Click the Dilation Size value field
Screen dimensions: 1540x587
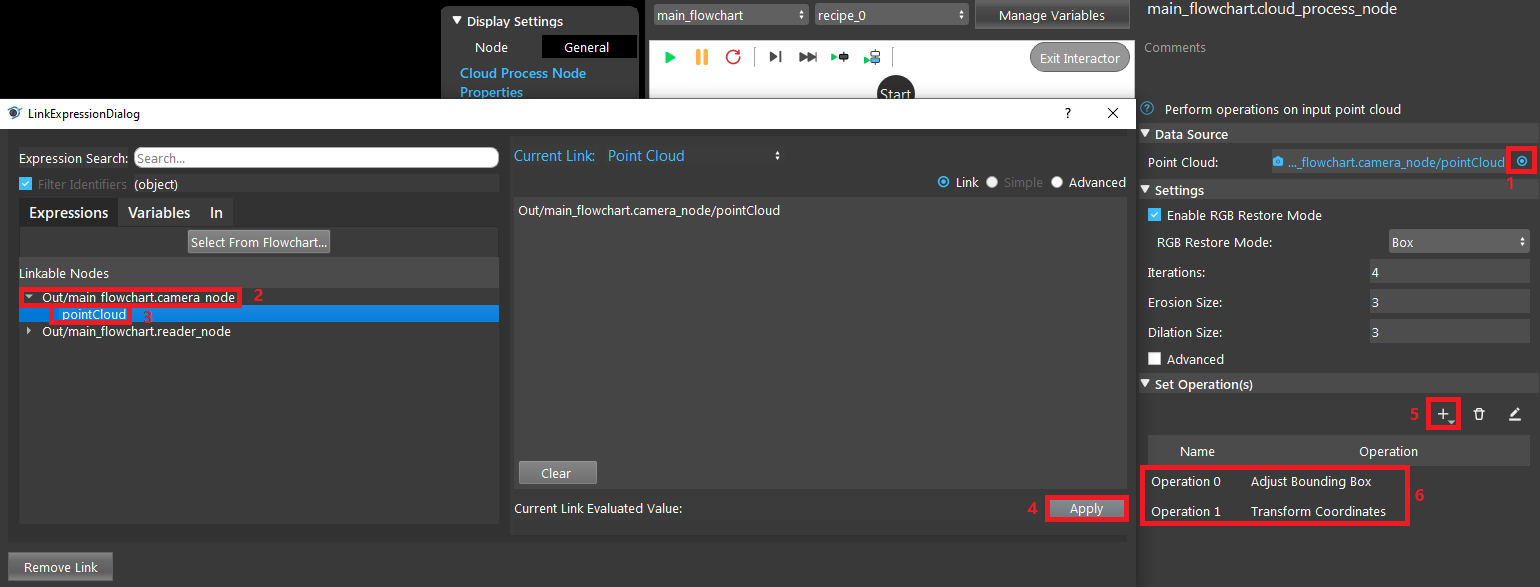click(x=1449, y=332)
